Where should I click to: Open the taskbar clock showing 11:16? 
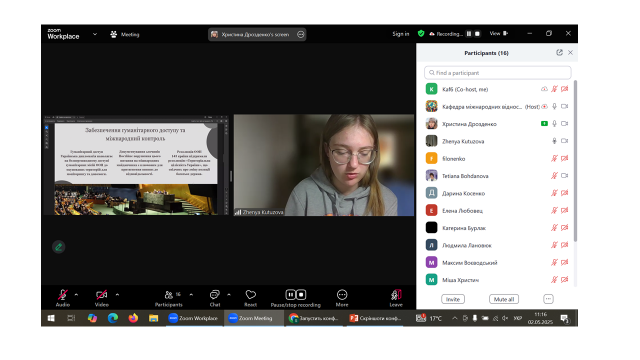click(x=540, y=318)
